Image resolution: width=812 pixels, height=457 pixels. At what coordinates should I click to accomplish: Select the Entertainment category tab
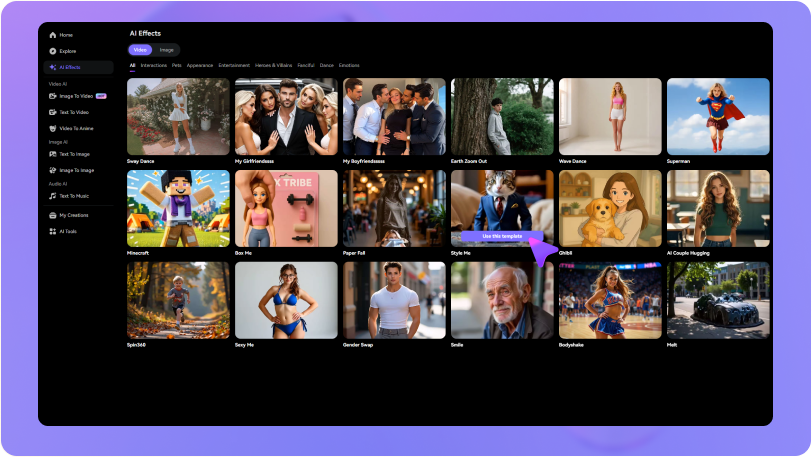[x=234, y=66]
